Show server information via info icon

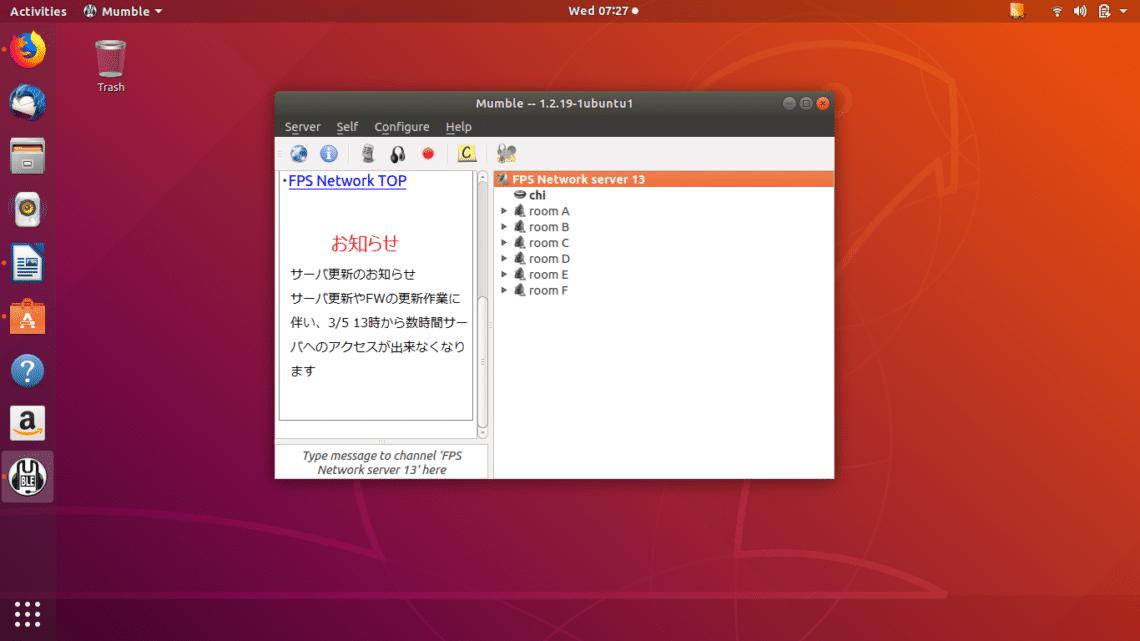(x=327, y=153)
